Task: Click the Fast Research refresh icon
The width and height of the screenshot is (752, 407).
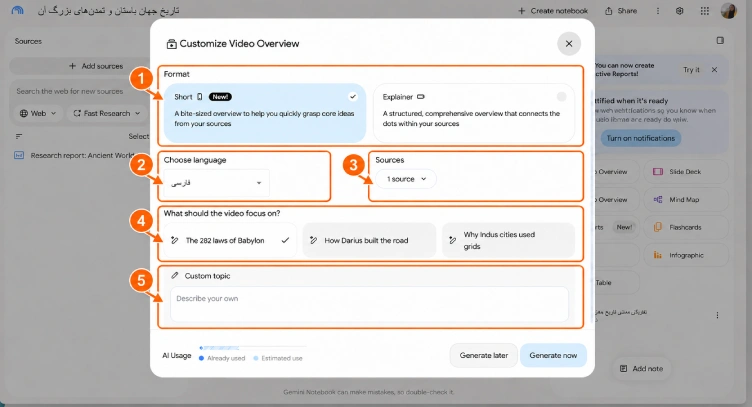Action: (77, 114)
